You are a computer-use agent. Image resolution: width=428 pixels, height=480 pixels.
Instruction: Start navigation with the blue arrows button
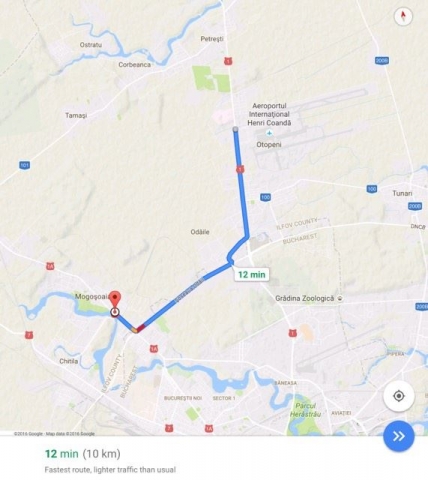[x=399, y=436]
